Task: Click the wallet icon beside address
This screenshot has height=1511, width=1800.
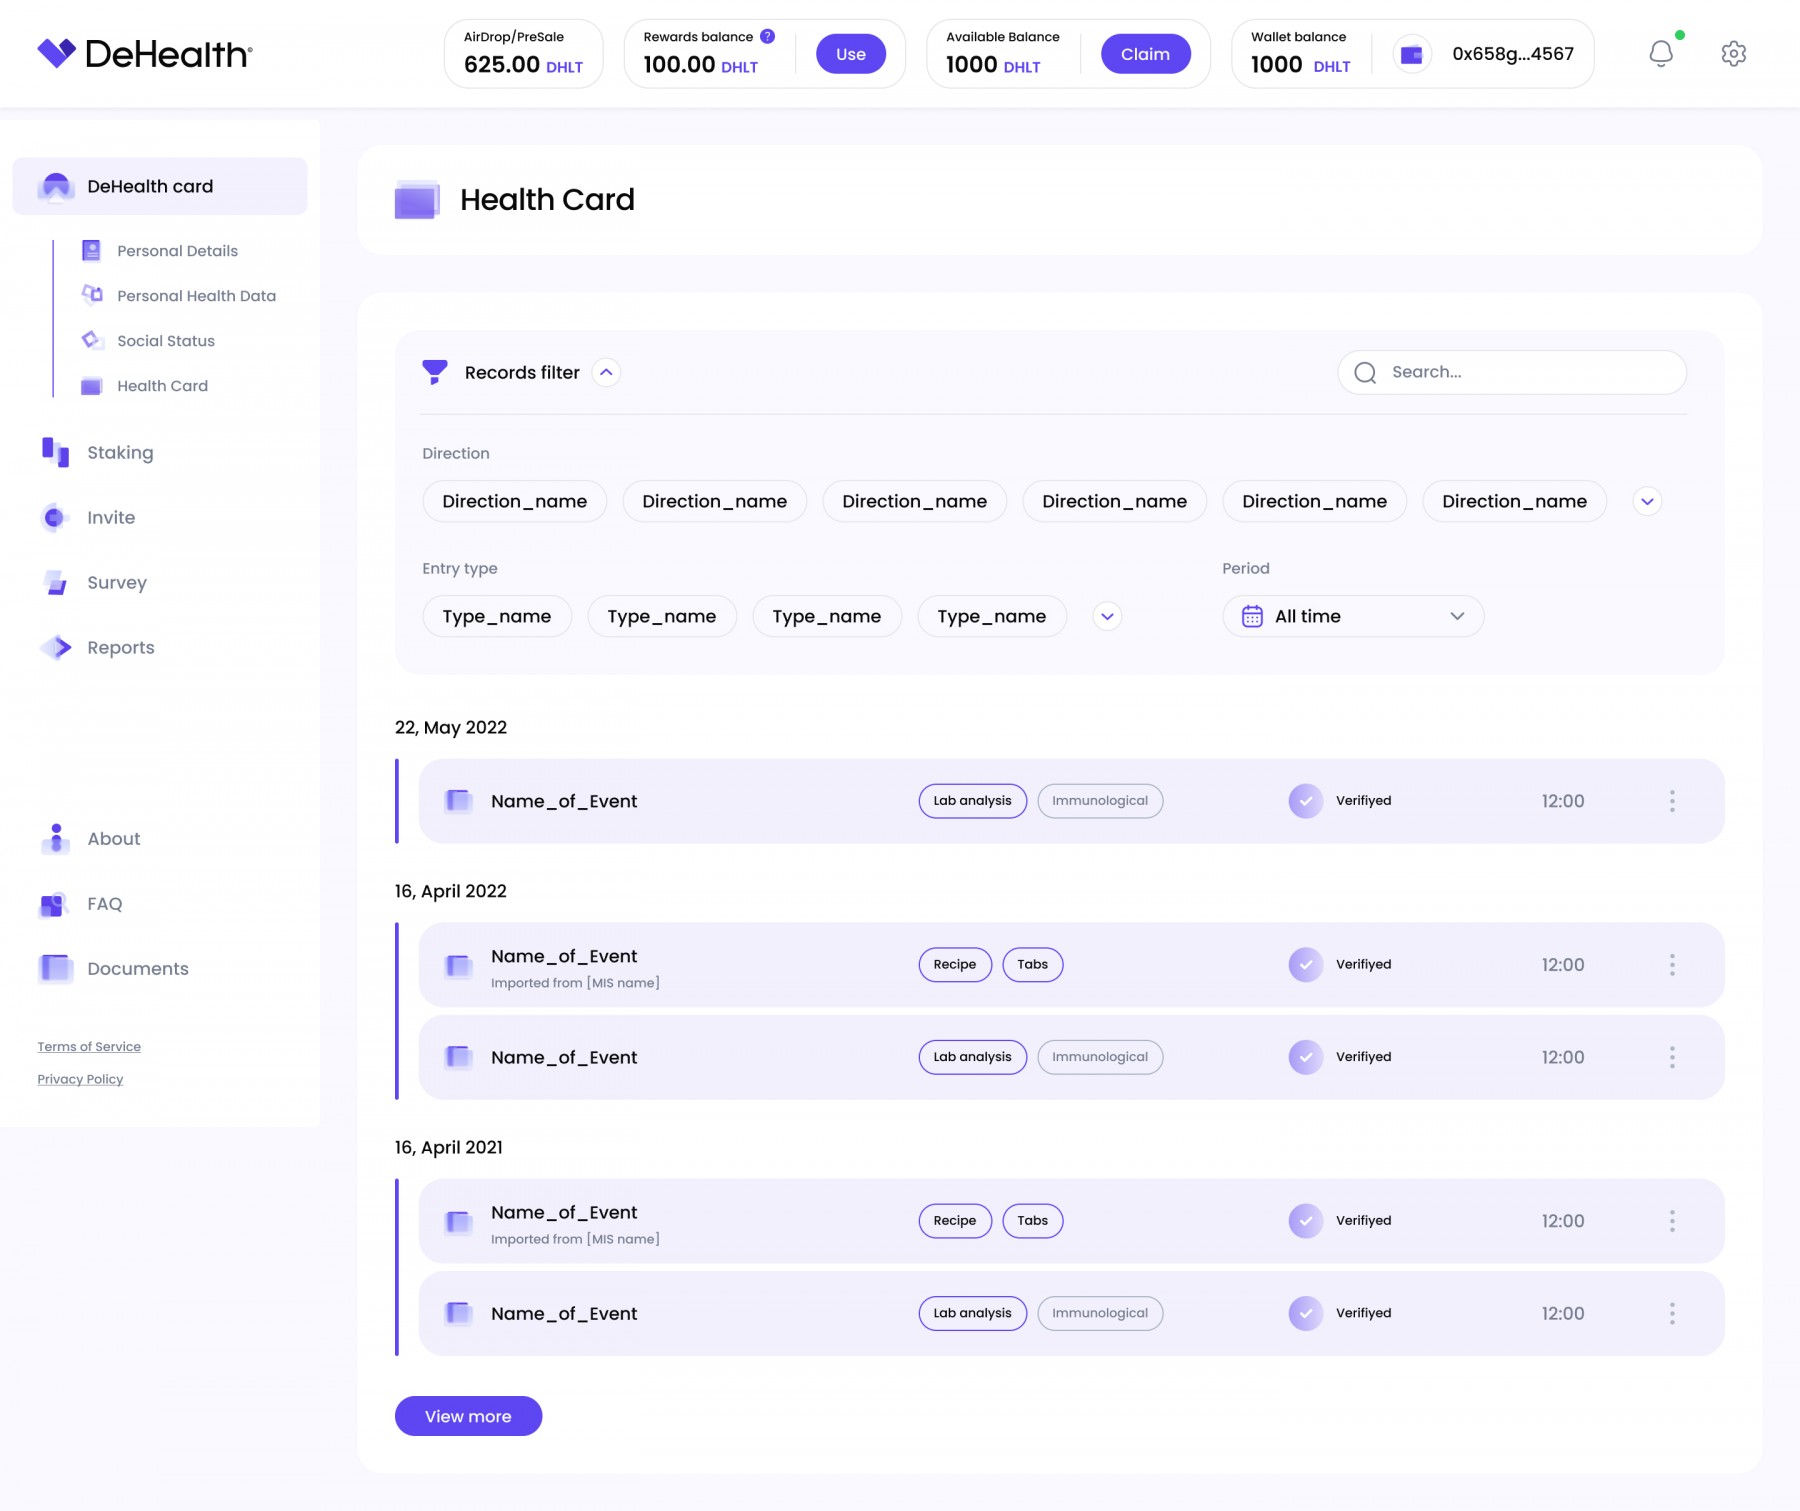Action: click(x=1411, y=55)
